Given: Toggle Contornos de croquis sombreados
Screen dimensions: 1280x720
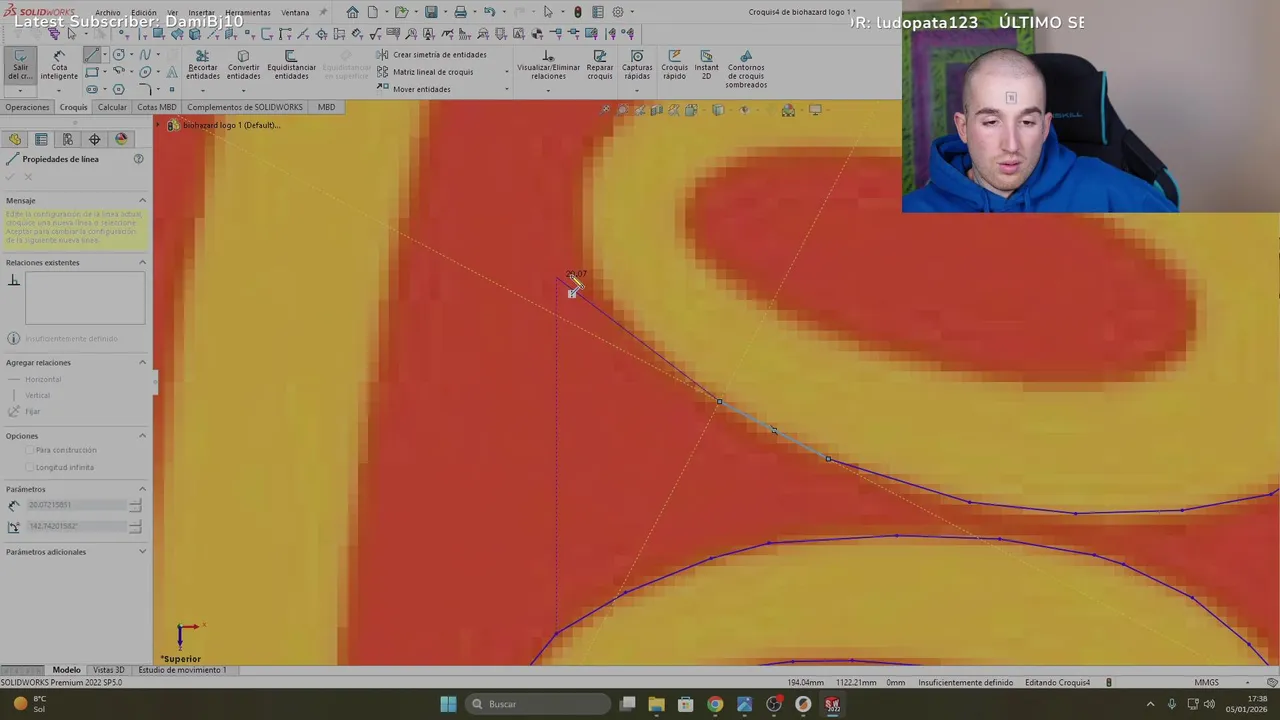Looking at the screenshot, I should click(x=746, y=68).
